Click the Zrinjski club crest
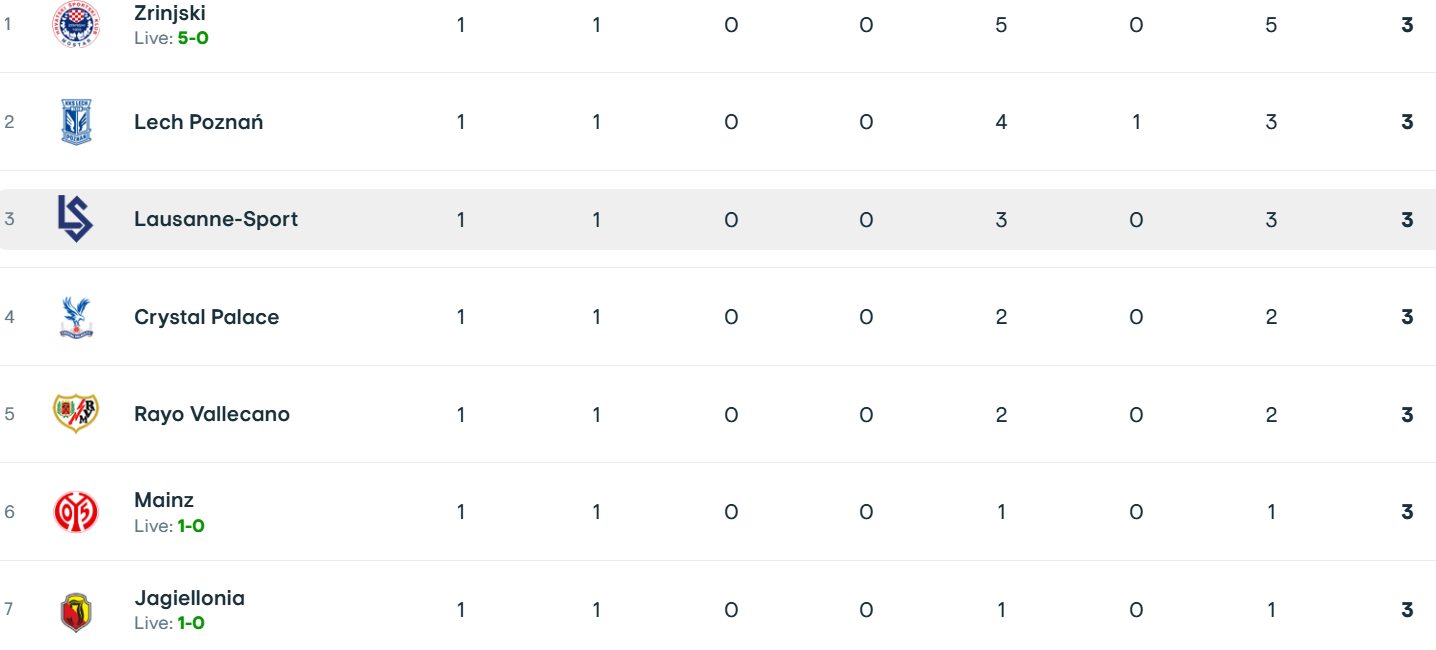 pyautogui.click(x=76, y=24)
